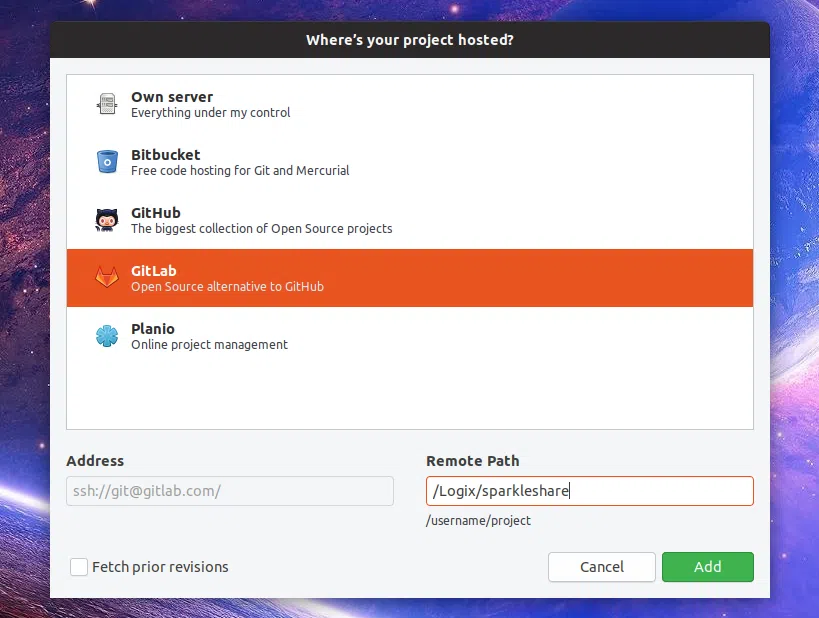Click the Planio flower icon
Screen dimensions: 819x618
pyautogui.click(x=107, y=335)
